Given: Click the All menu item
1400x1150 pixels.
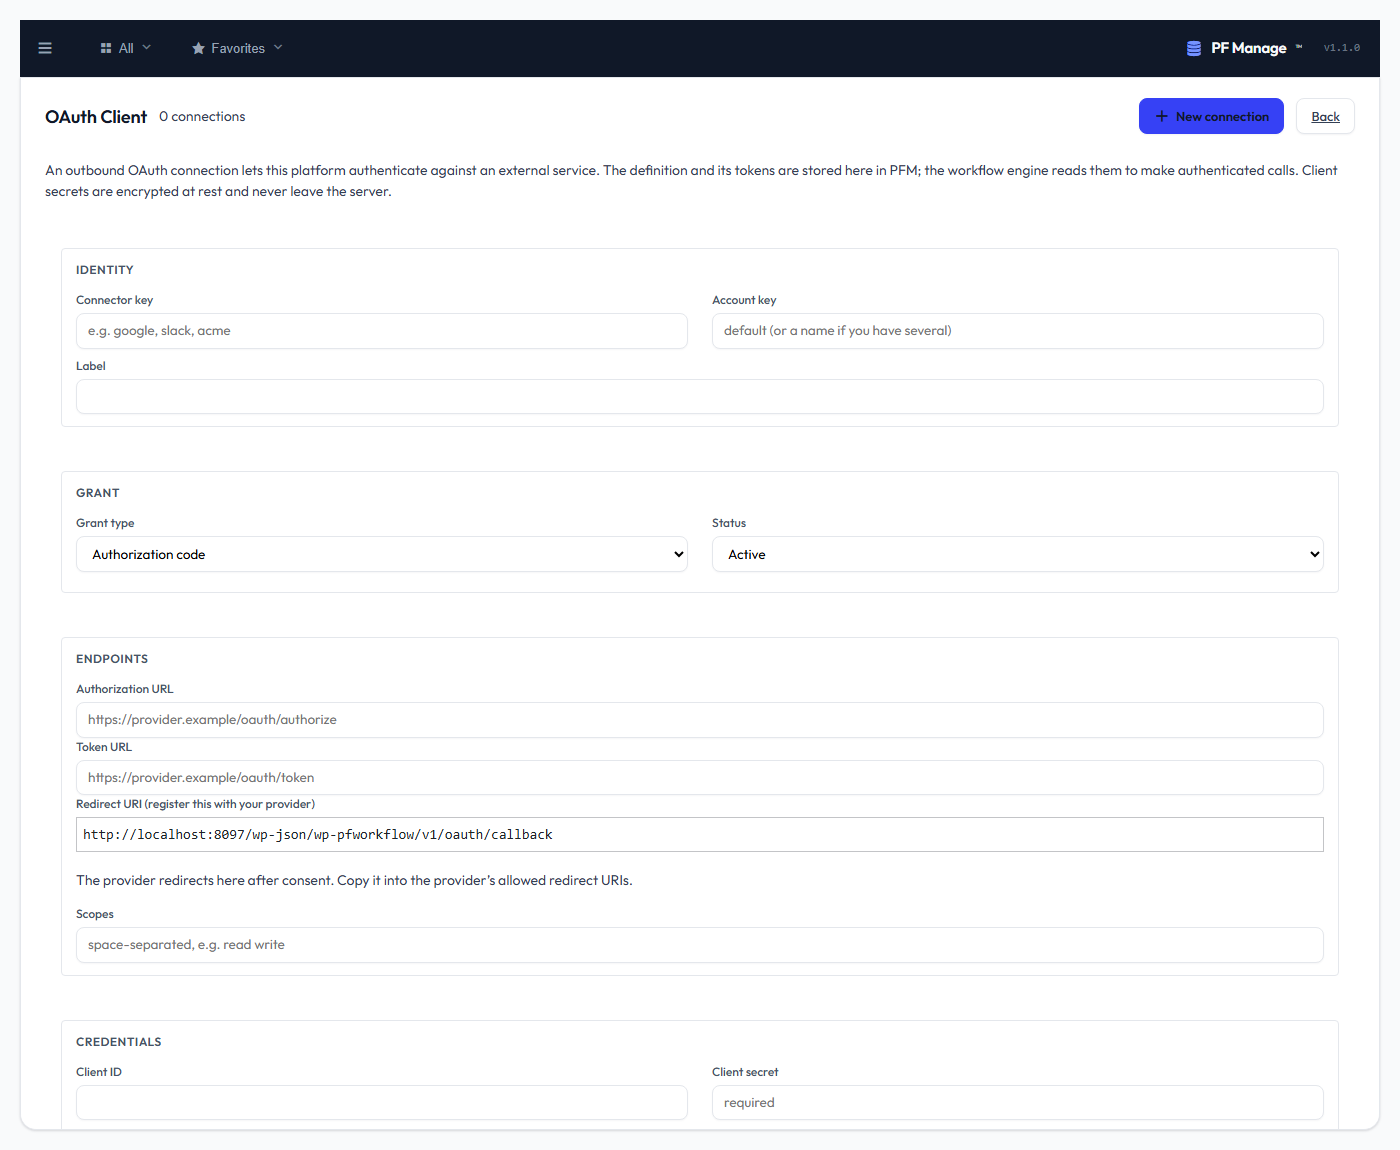Looking at the screenshot, I should point(126,48).
